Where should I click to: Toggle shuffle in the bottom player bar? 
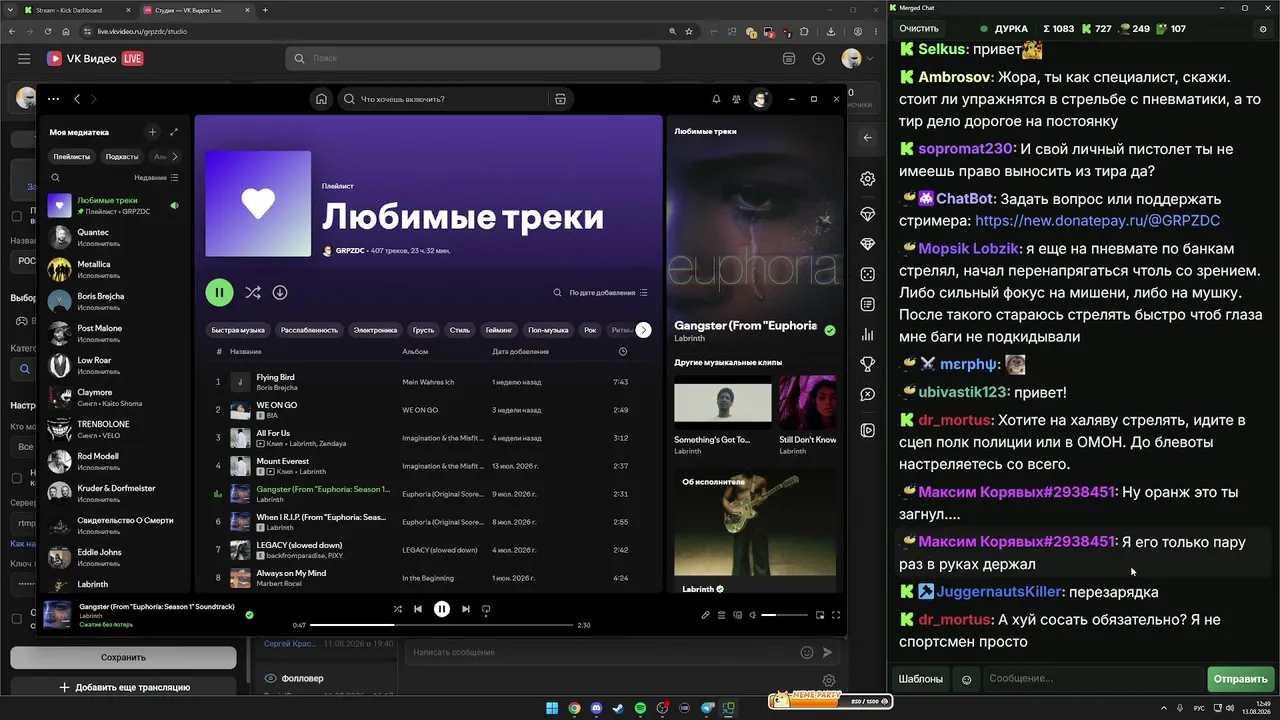coord(398,609)
